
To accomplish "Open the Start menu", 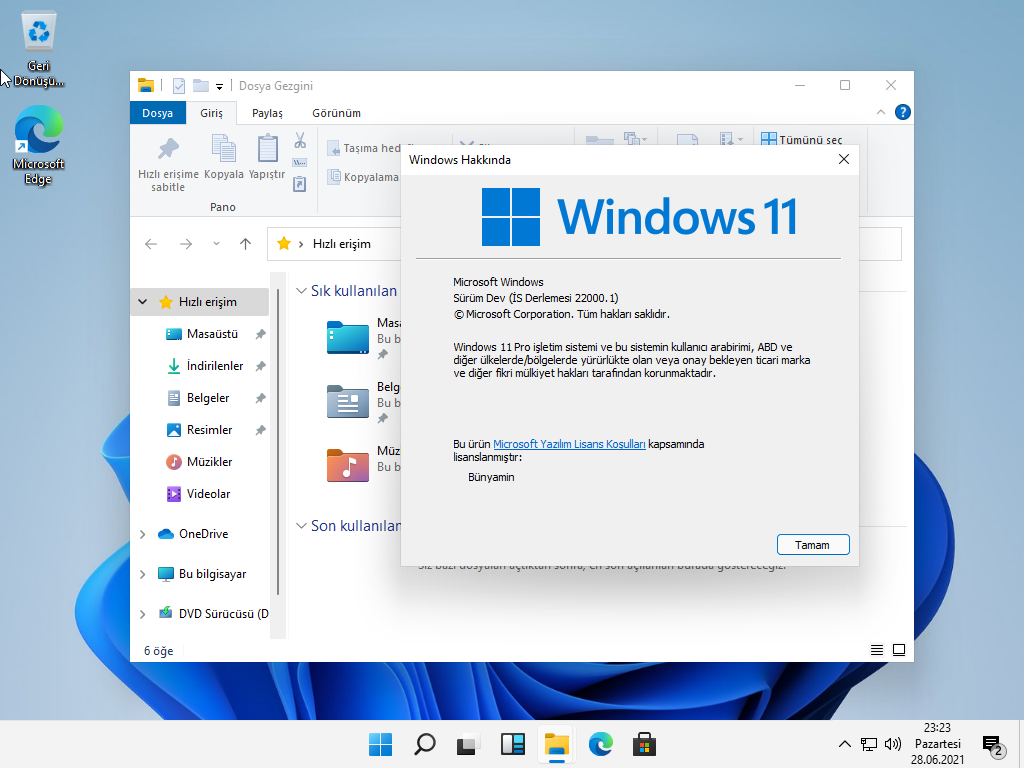I will (x=380, y=744).
